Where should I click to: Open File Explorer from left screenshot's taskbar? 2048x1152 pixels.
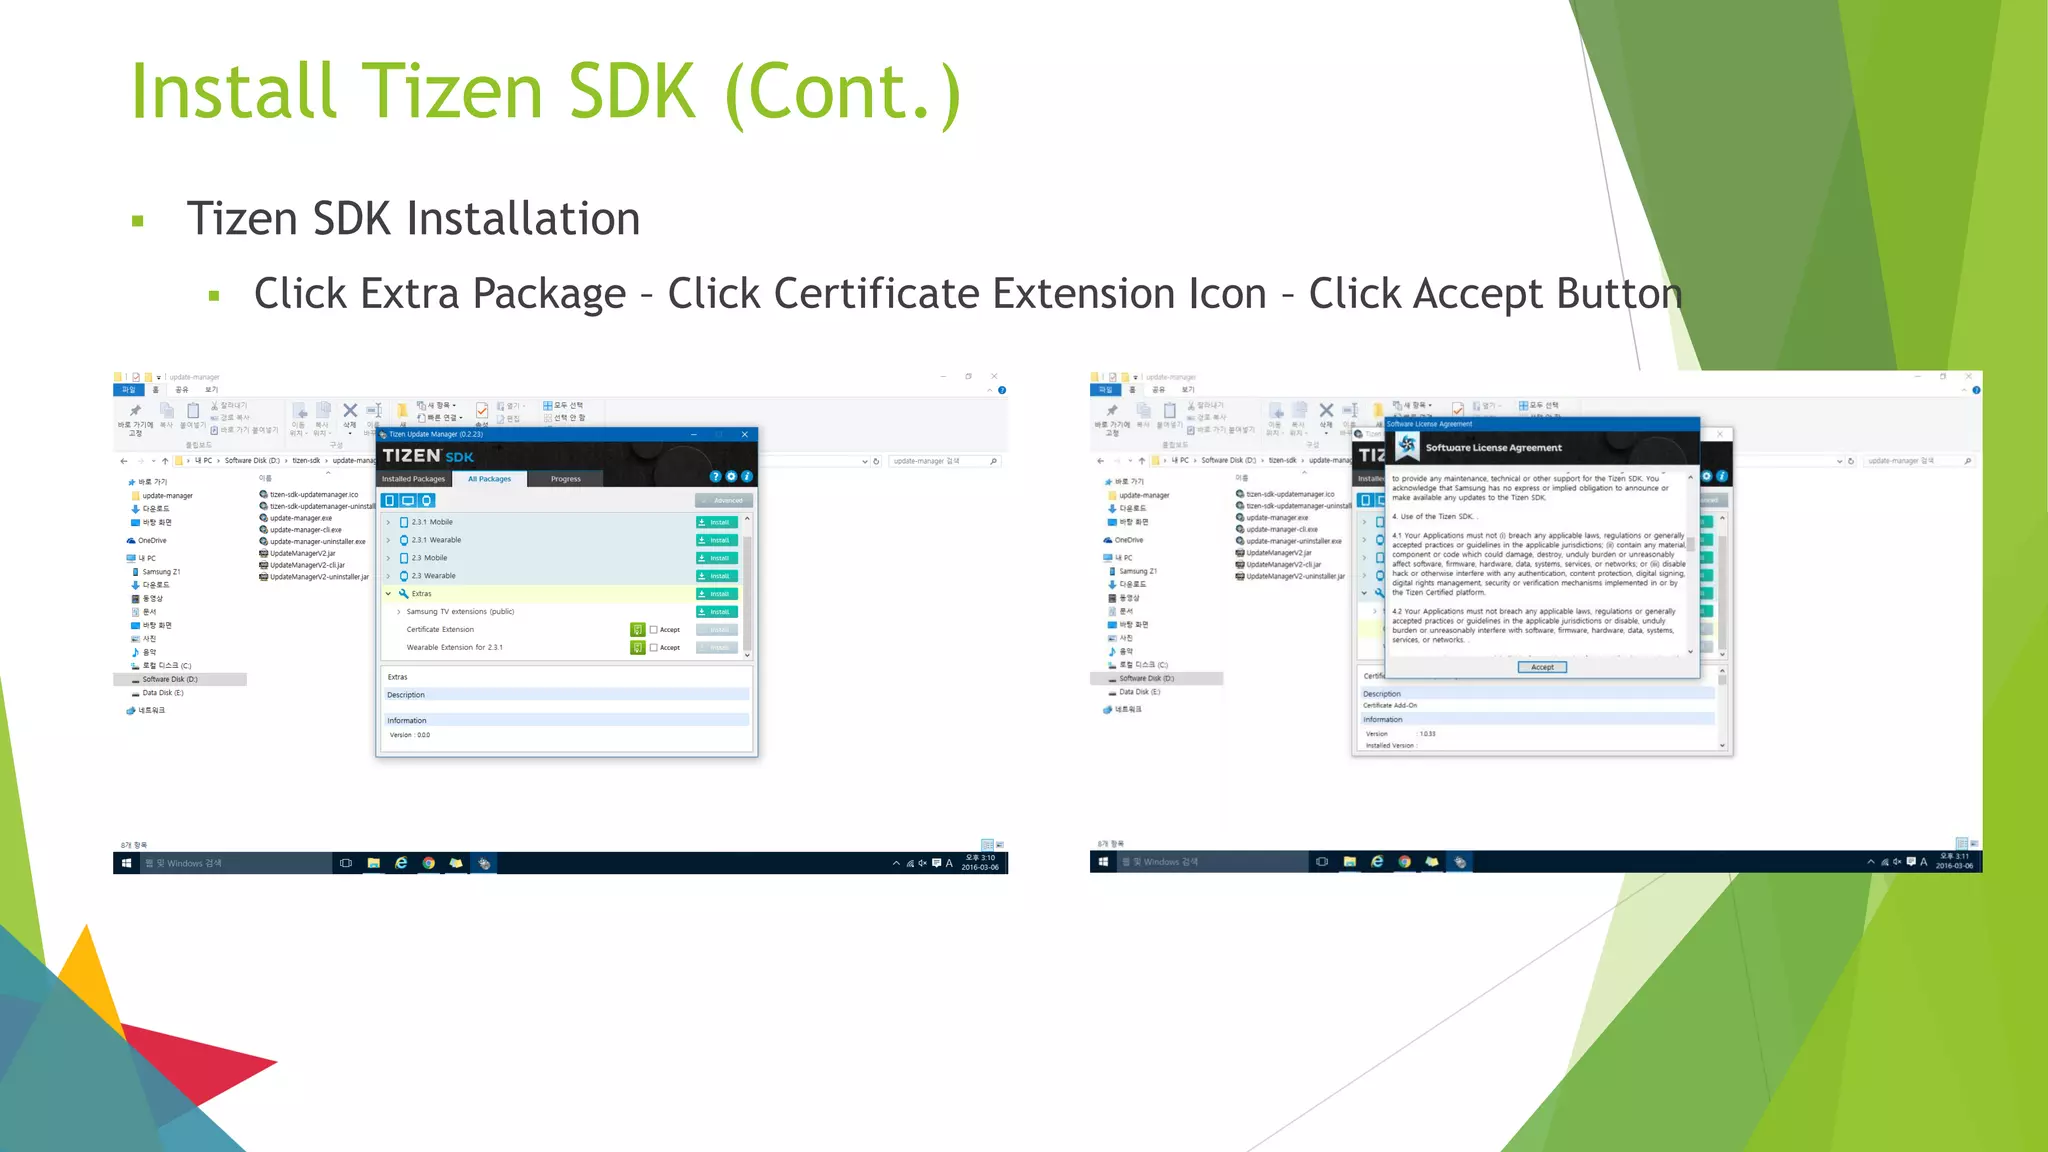click(x=374, y=863)
